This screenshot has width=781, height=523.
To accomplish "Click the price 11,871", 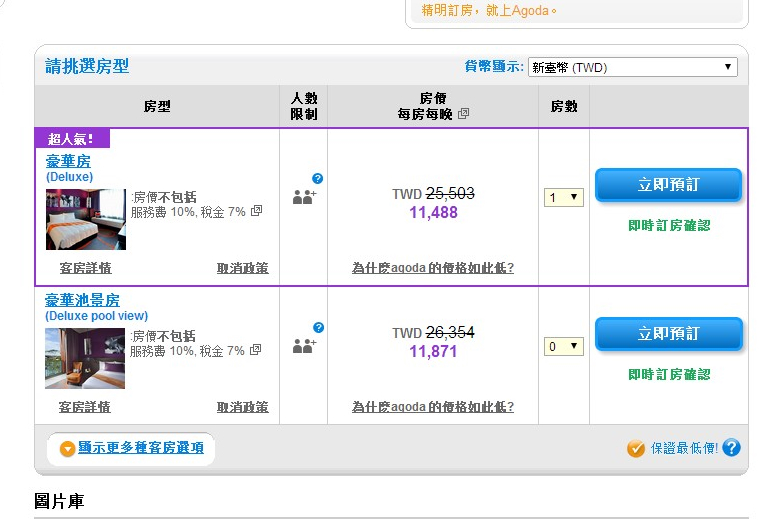I will pos(433,352).
